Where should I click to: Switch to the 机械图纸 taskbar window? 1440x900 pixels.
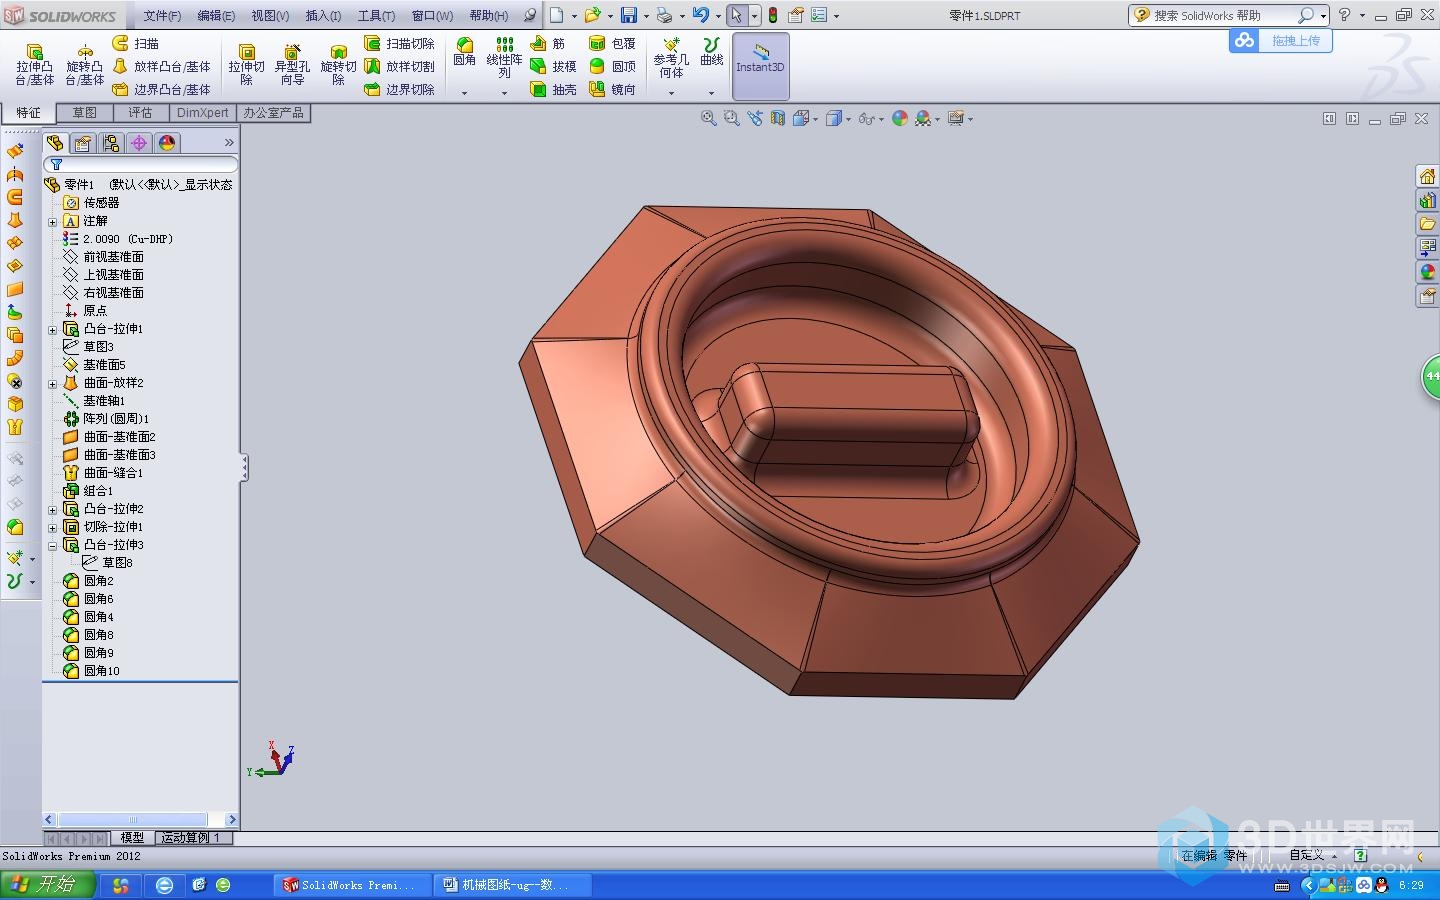(513, 885)
